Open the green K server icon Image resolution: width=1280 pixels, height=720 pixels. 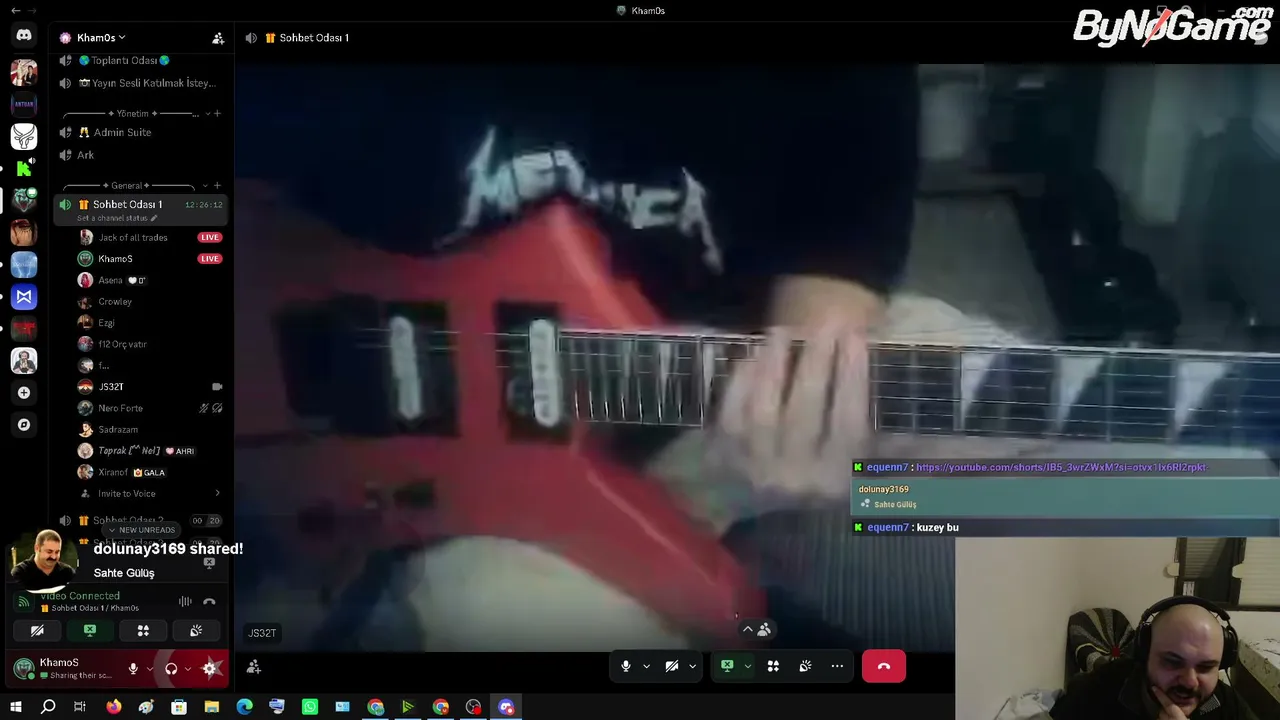24,168
